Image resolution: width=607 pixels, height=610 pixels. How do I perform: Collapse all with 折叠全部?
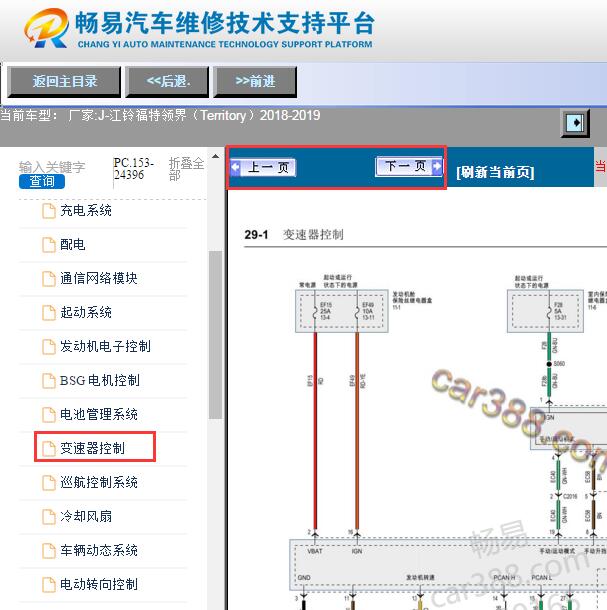(186, 168)
